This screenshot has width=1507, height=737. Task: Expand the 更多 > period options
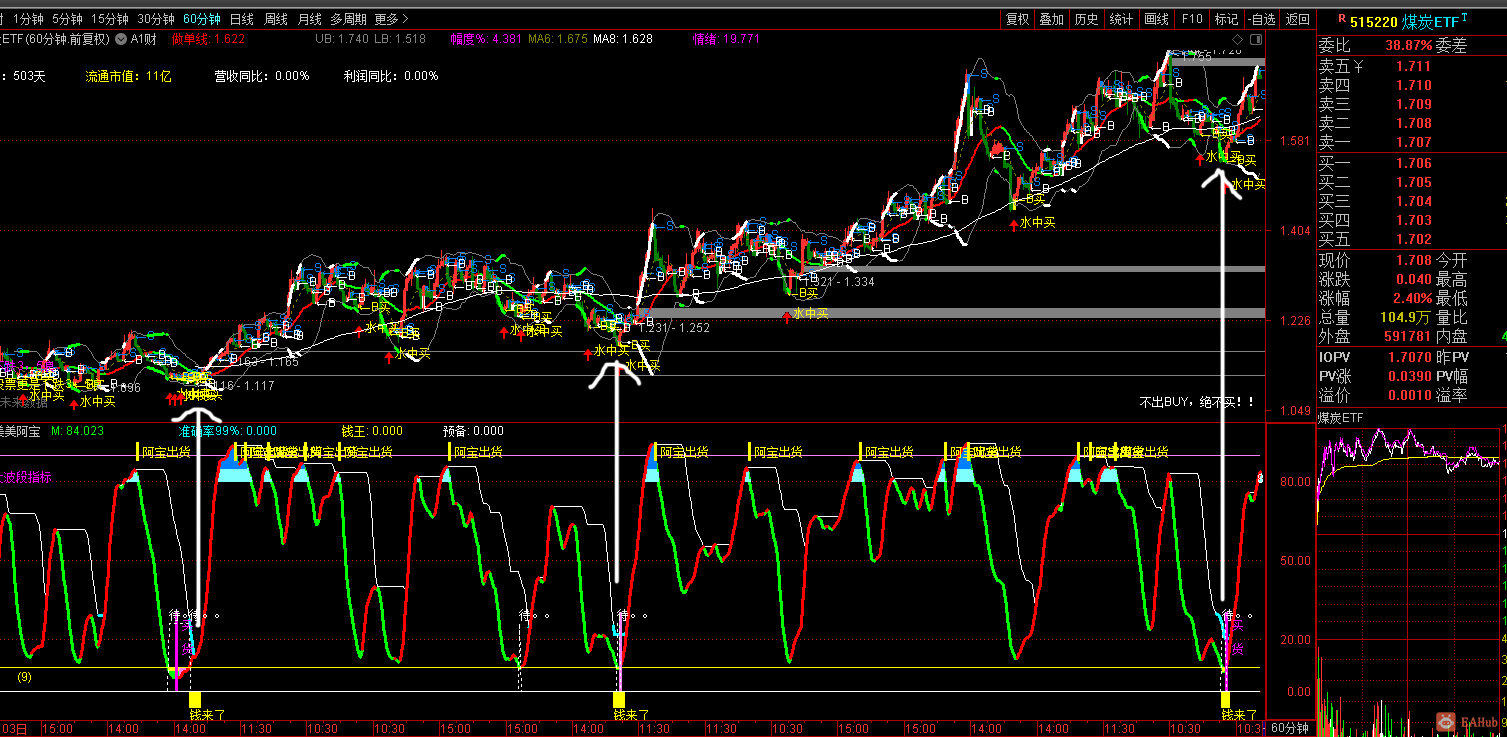point(392,19)
